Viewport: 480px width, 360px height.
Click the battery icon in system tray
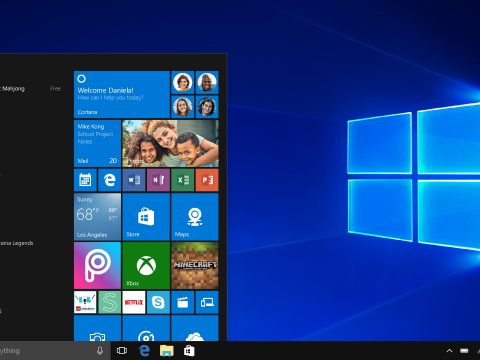[464, 351]
